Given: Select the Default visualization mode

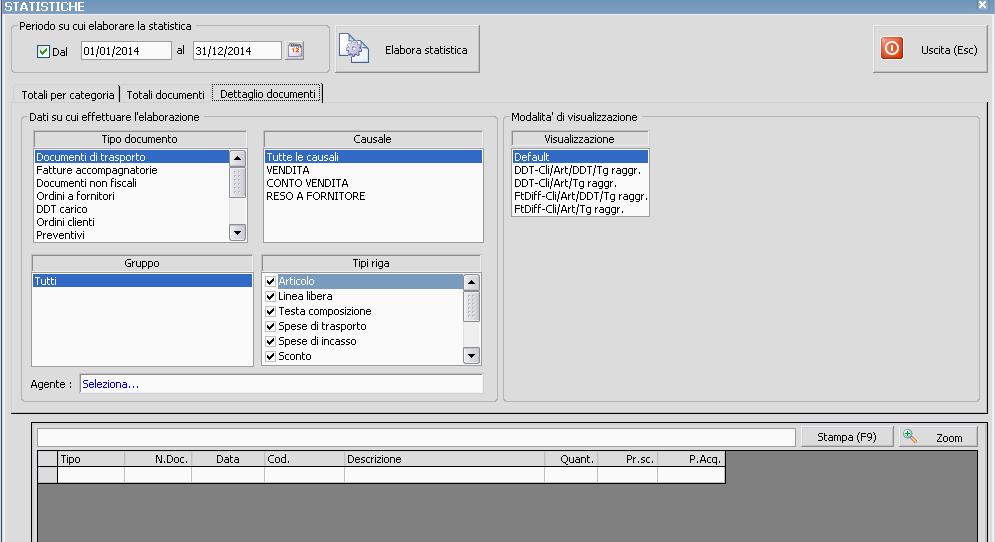Looking at the screenshot, I should pos(581,157).
